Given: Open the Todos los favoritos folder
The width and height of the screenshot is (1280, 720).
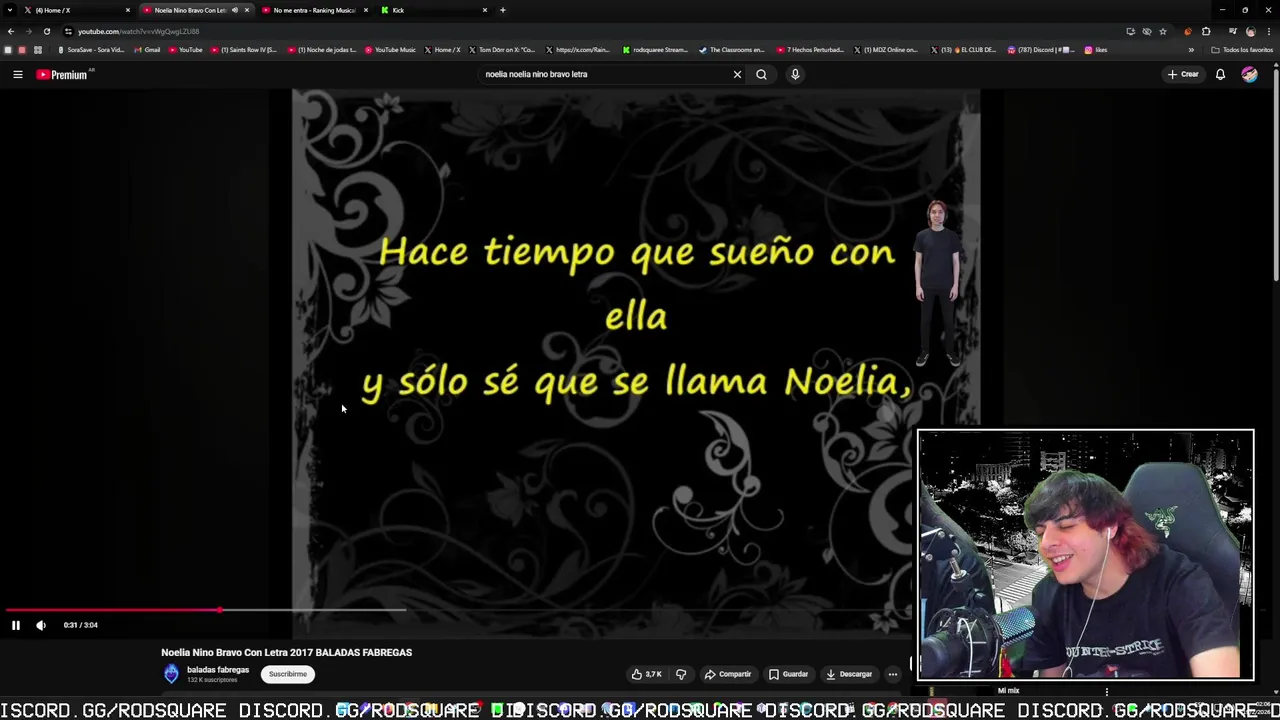Looking at the screenshot, I should [1241, 50].
